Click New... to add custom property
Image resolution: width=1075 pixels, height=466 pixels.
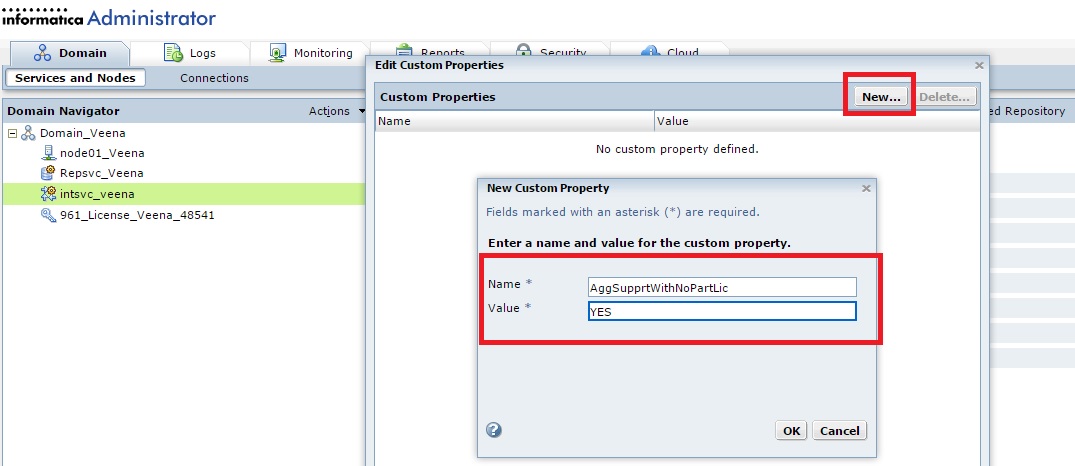[881, 97]
